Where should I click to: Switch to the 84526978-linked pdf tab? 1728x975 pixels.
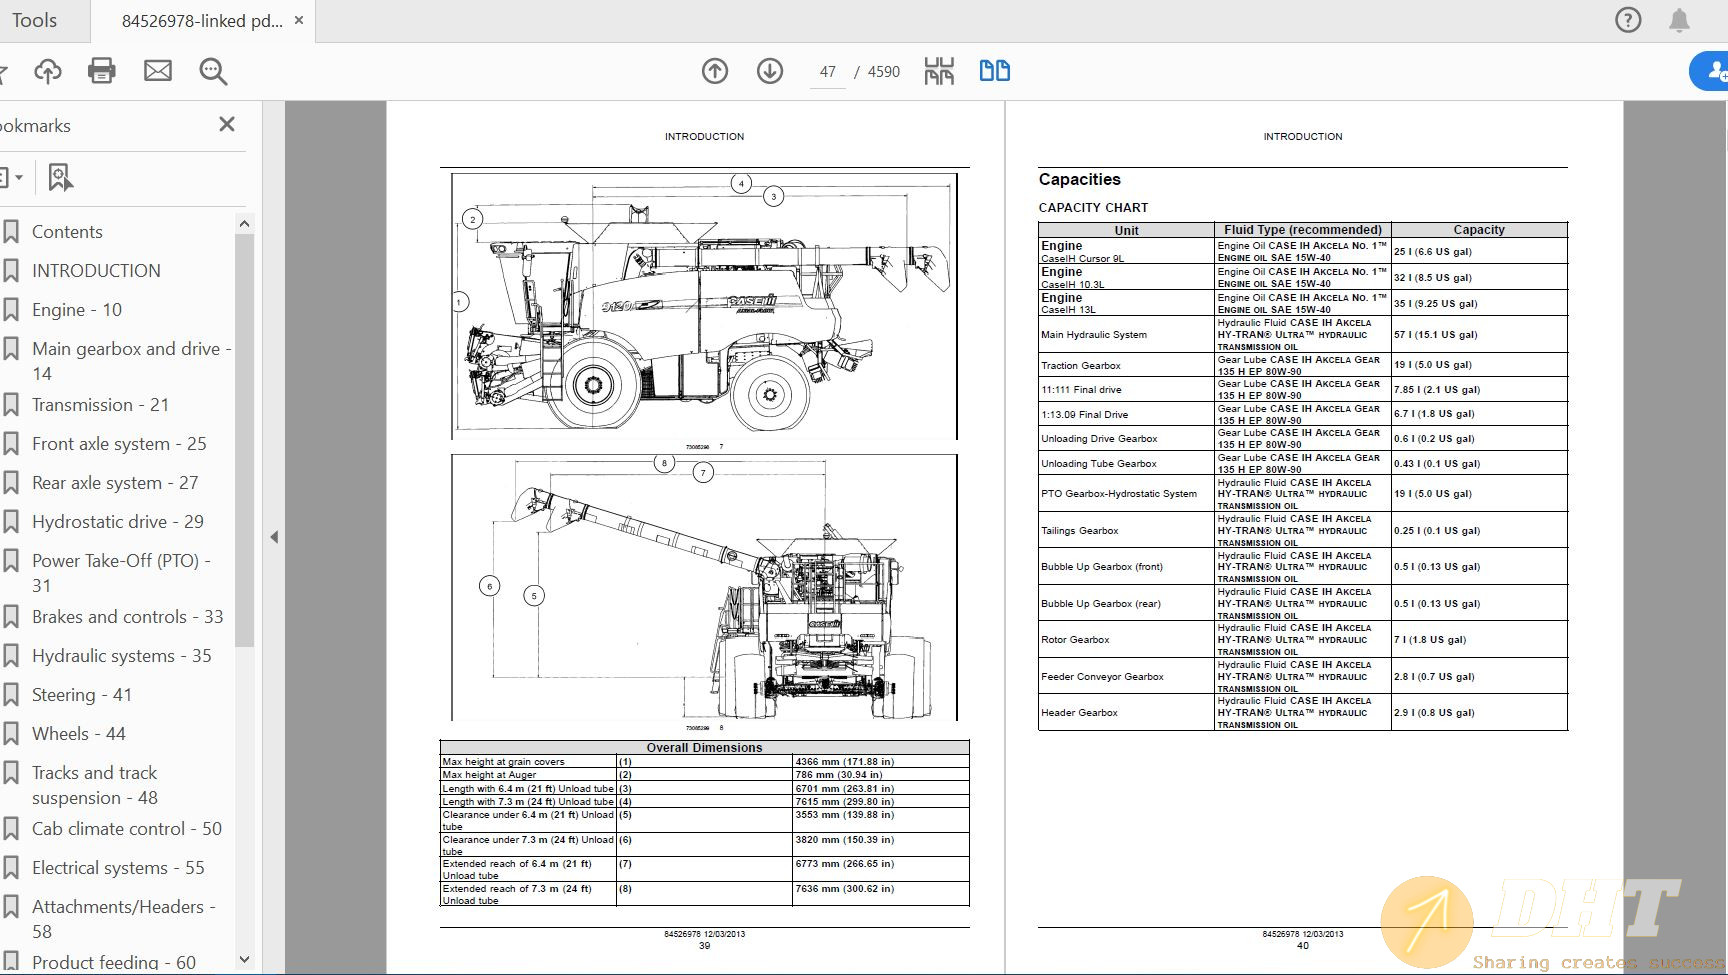click(x=202, y=20)
